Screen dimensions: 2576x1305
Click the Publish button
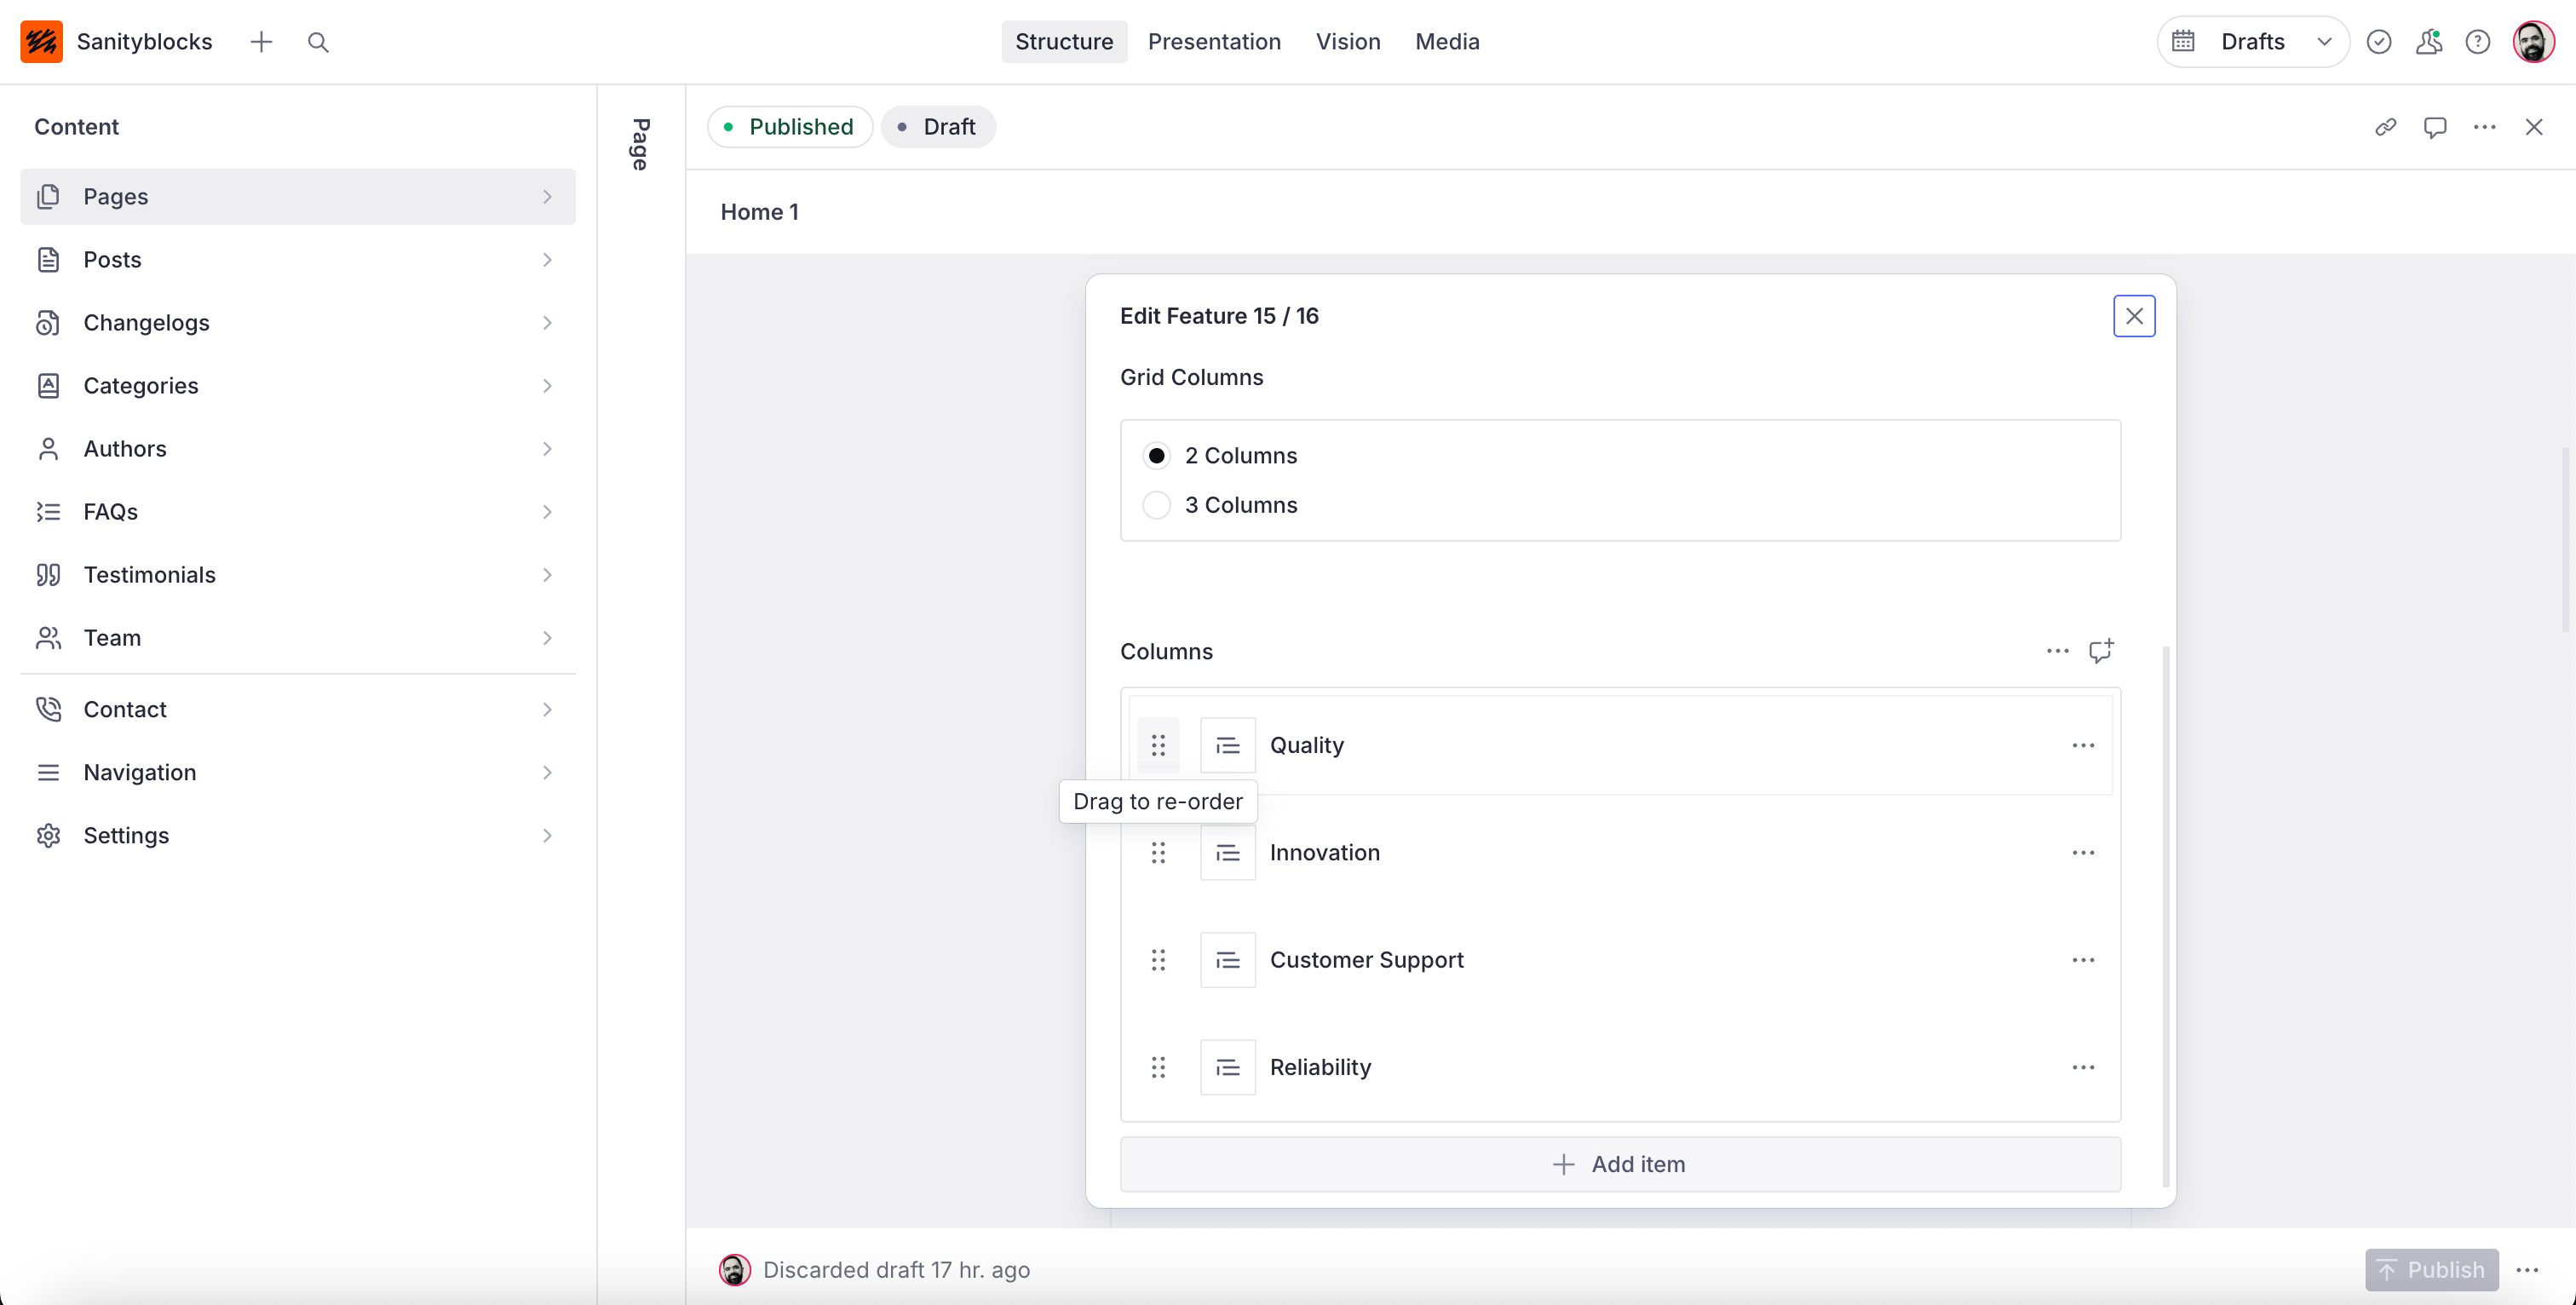pyautogui.click(x=2431, y=1270)
